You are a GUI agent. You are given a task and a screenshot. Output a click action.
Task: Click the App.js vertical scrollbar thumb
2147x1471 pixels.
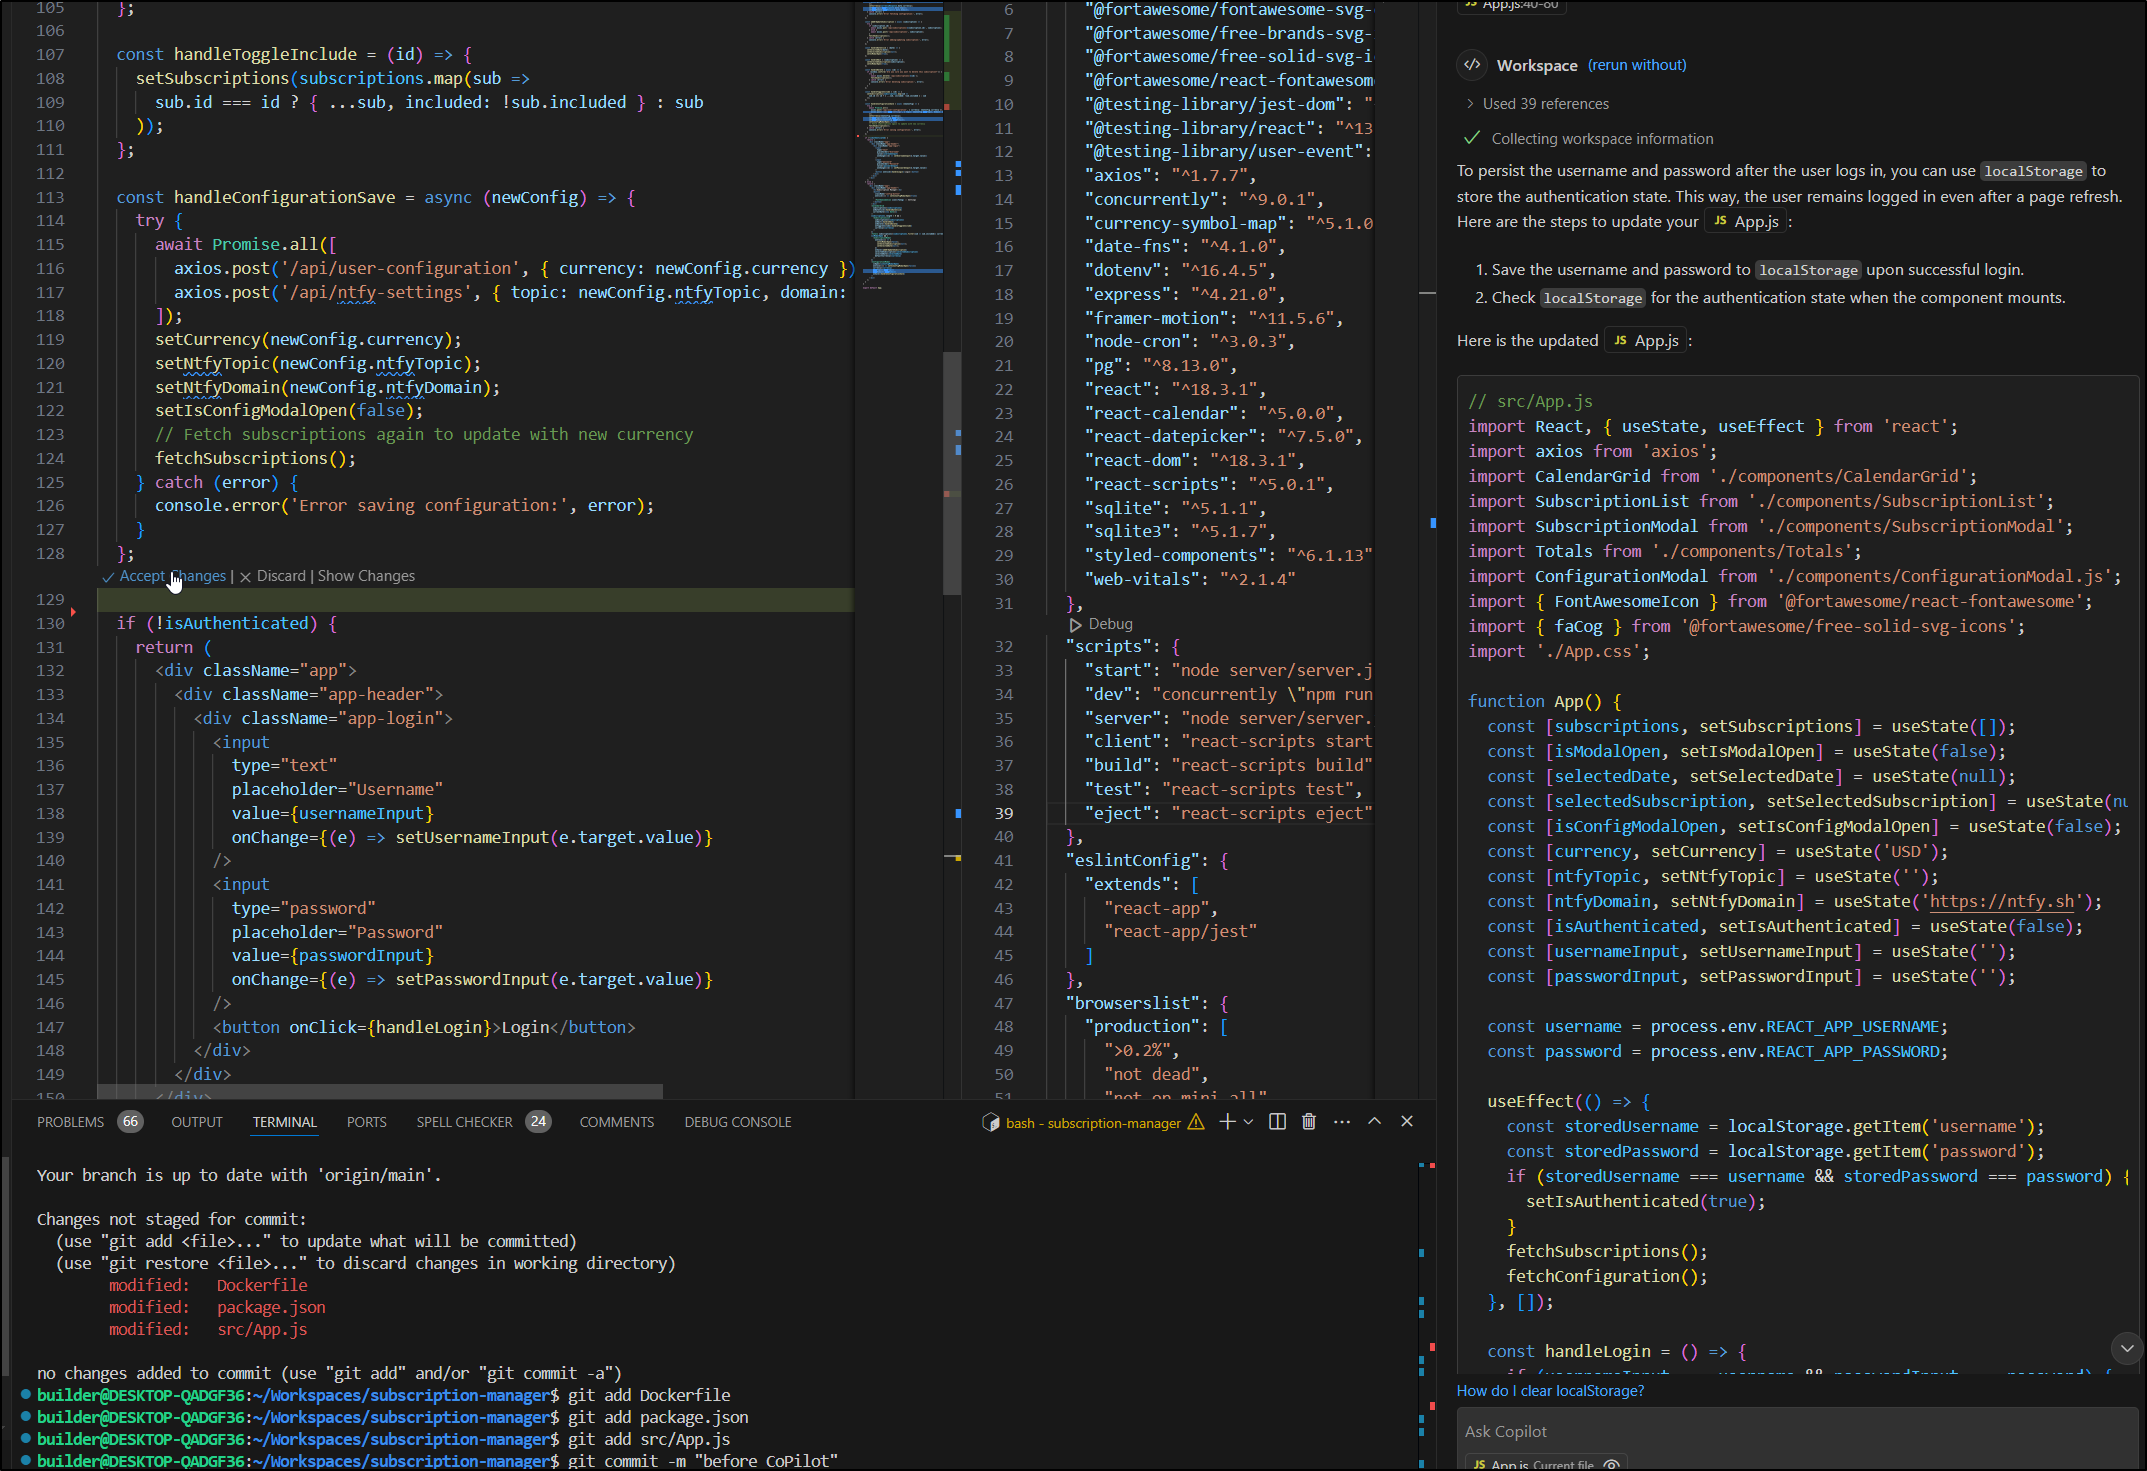pos(952,472)
